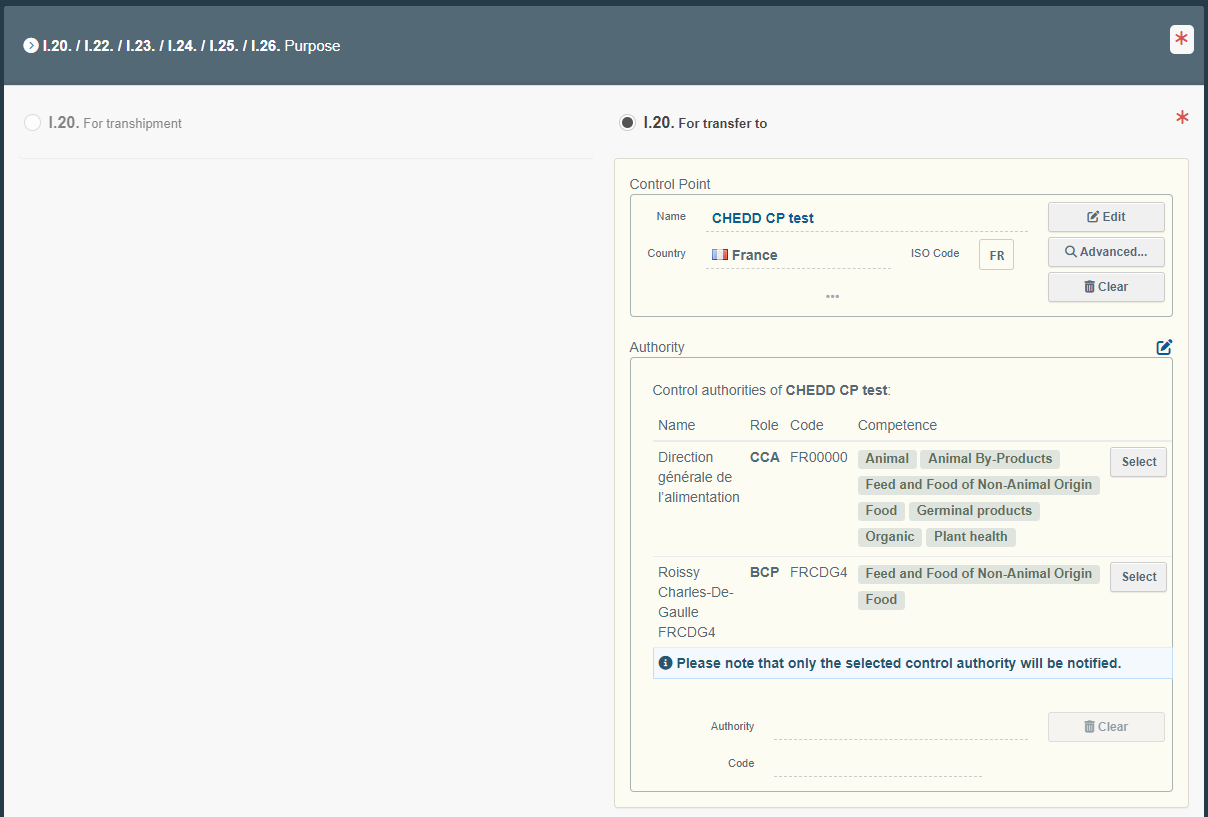Click the Plant health competence tag
This screenshot has height=817, width=1208.
[970, 537]
